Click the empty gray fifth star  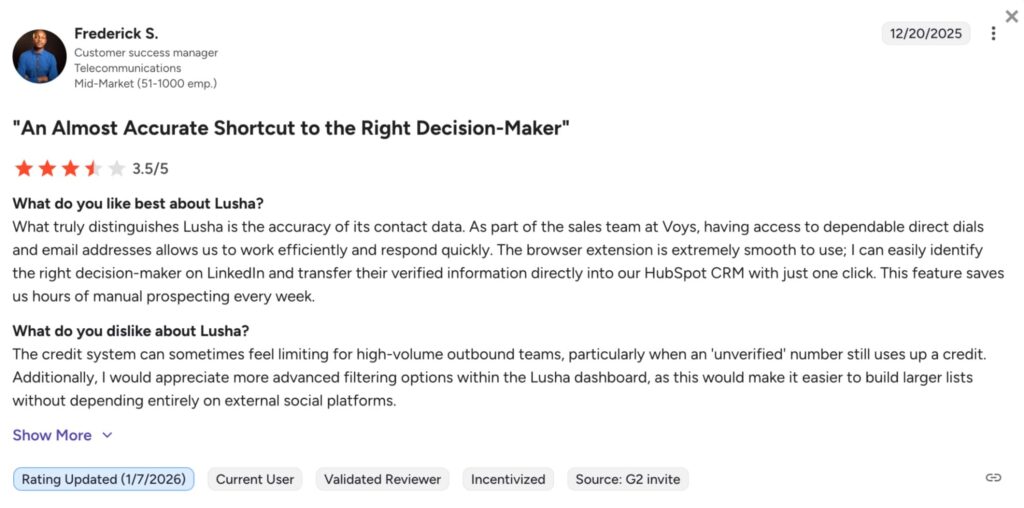116,168
